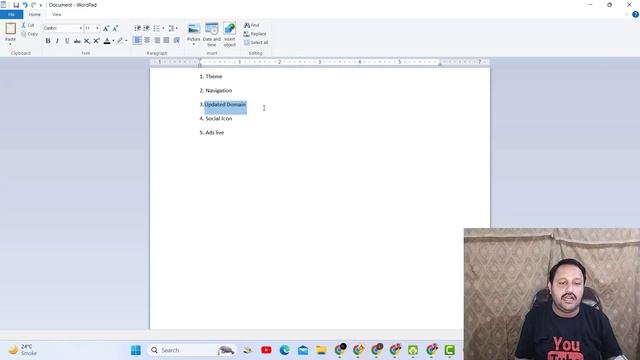Toggle Subscript formatting
Screen dimensions: 640x360
coord(87,41)
